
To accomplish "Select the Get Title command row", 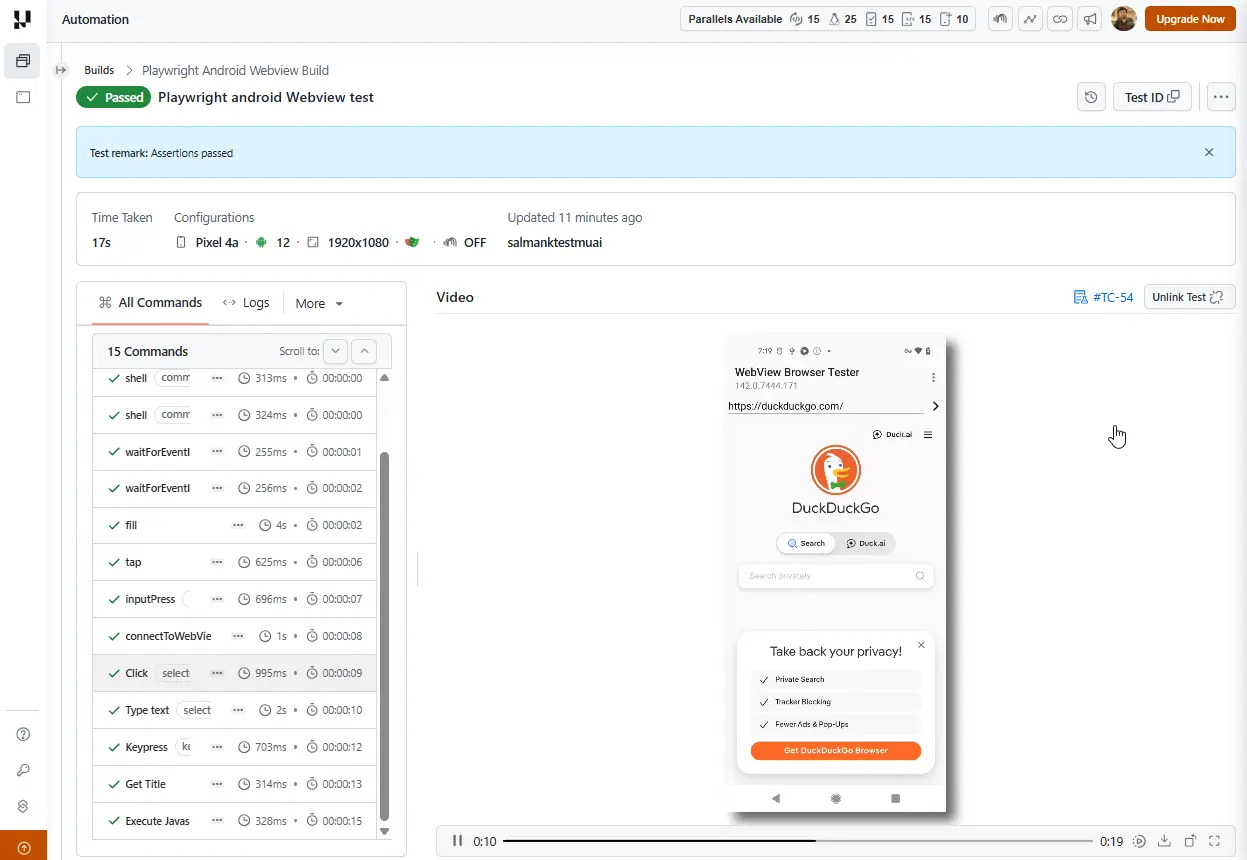I will tap(235, 784).
